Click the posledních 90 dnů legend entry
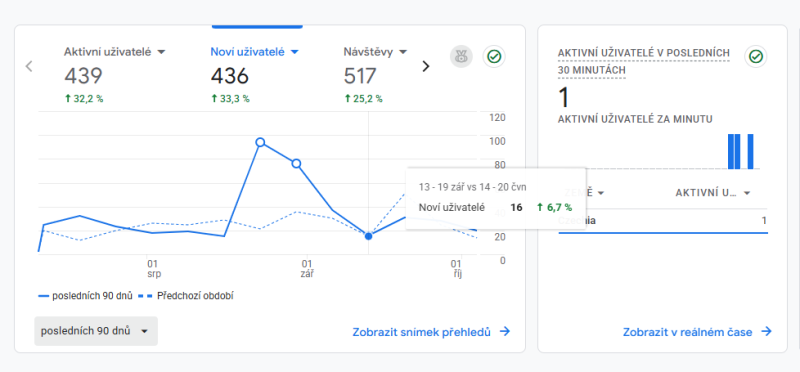This screenshot has height=372, width=800. coord(86,295)
